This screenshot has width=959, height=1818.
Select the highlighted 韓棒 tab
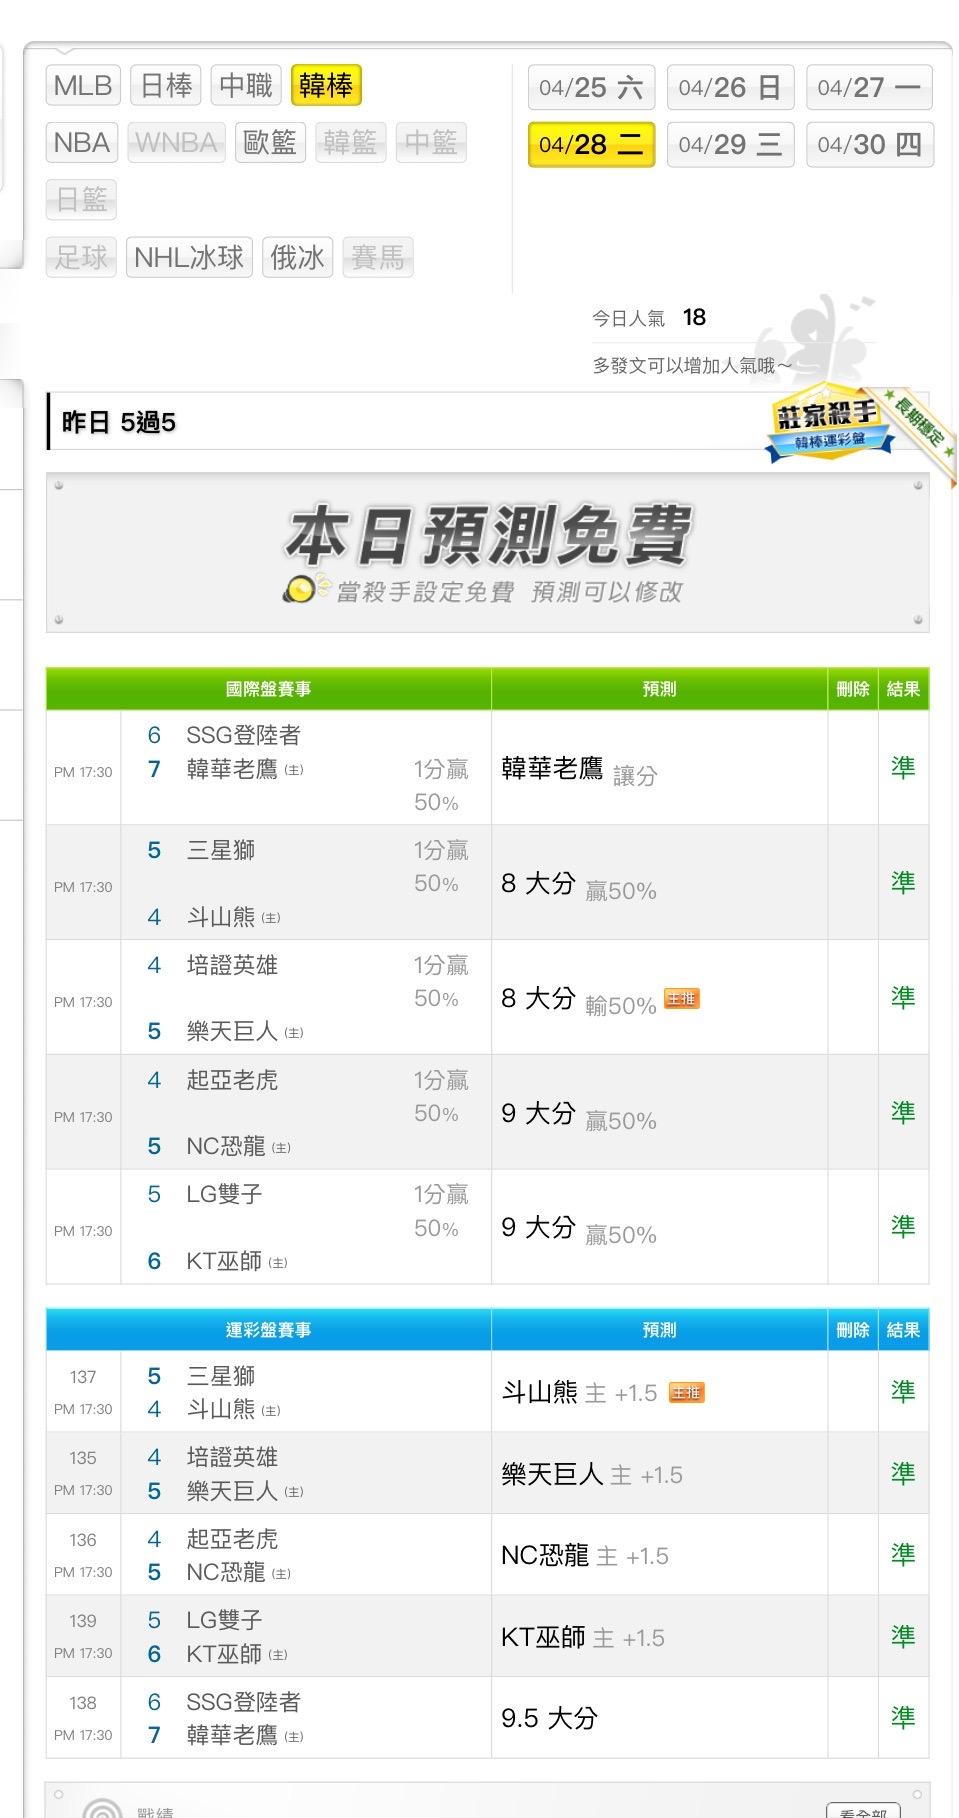point(326,85)
